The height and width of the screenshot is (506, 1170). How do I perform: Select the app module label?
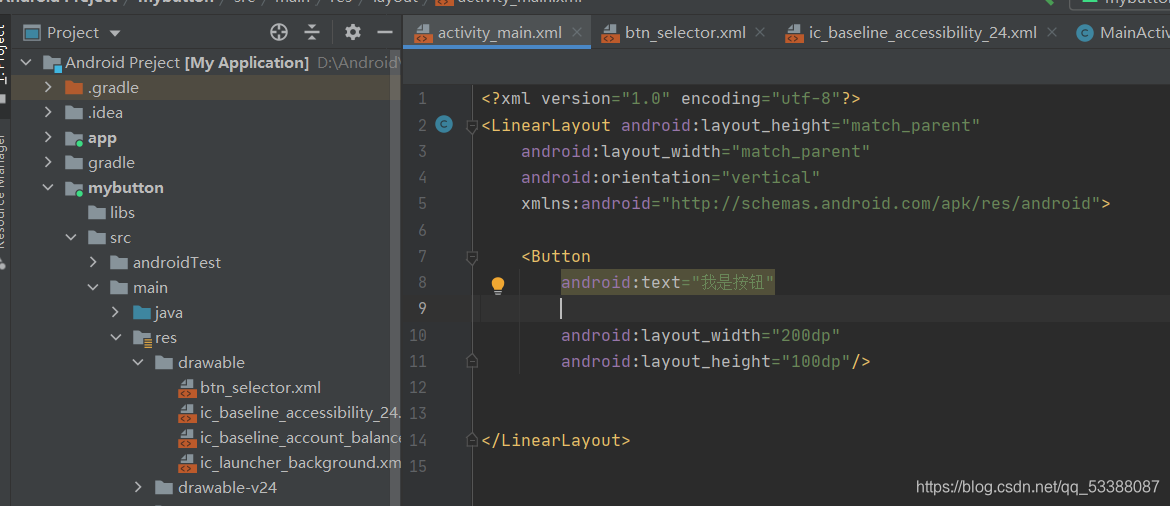[102, 138]
